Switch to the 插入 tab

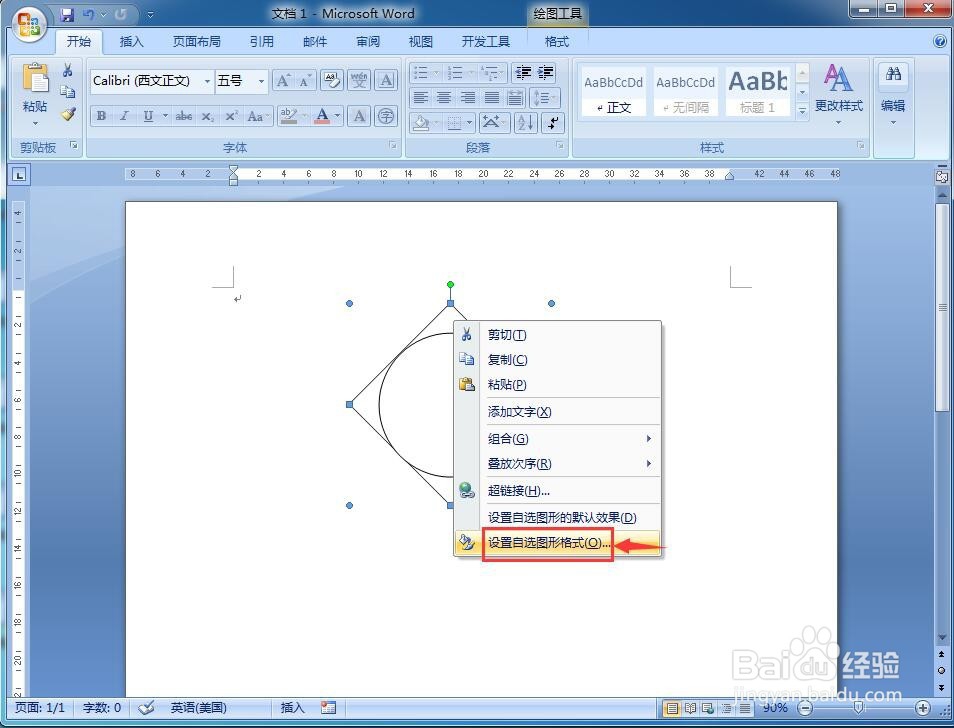point(131,41)
